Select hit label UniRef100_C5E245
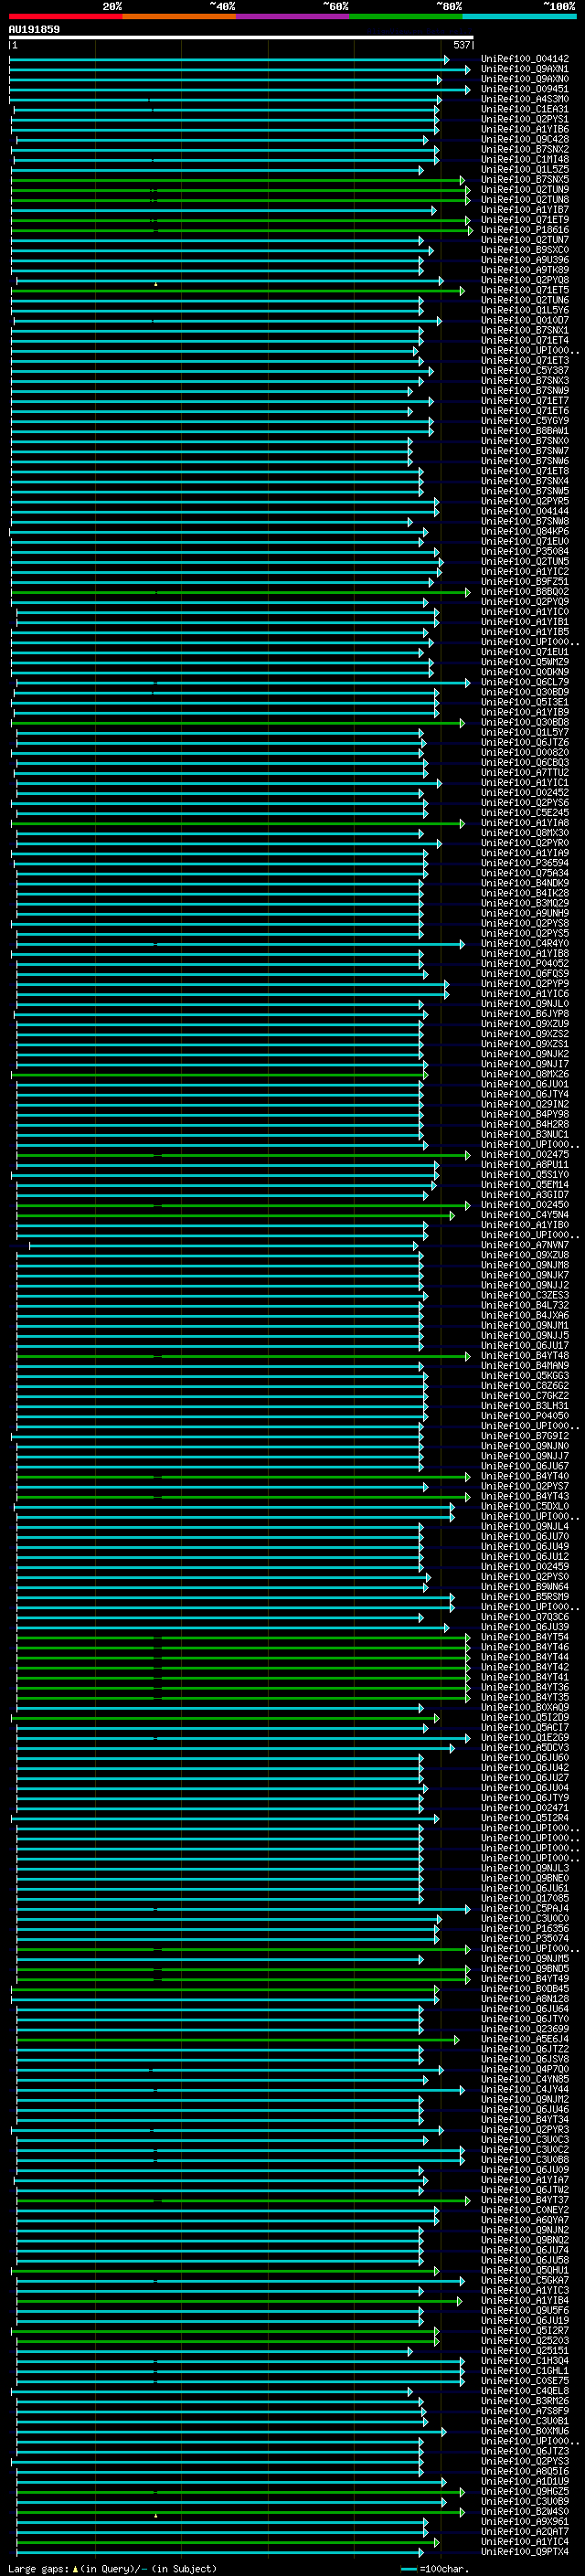The image size is (585, 2576). (525, 813)
